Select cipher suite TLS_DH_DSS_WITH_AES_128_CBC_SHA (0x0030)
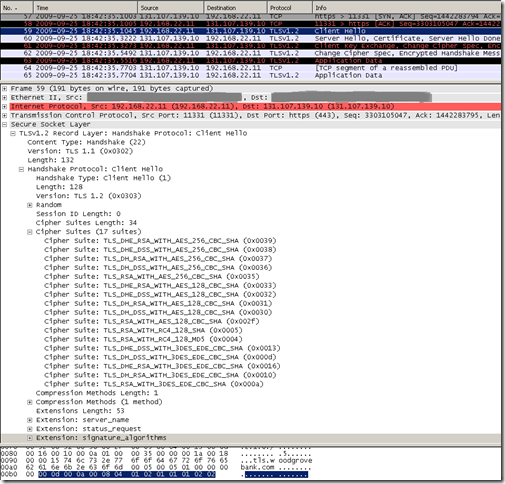 158,313
